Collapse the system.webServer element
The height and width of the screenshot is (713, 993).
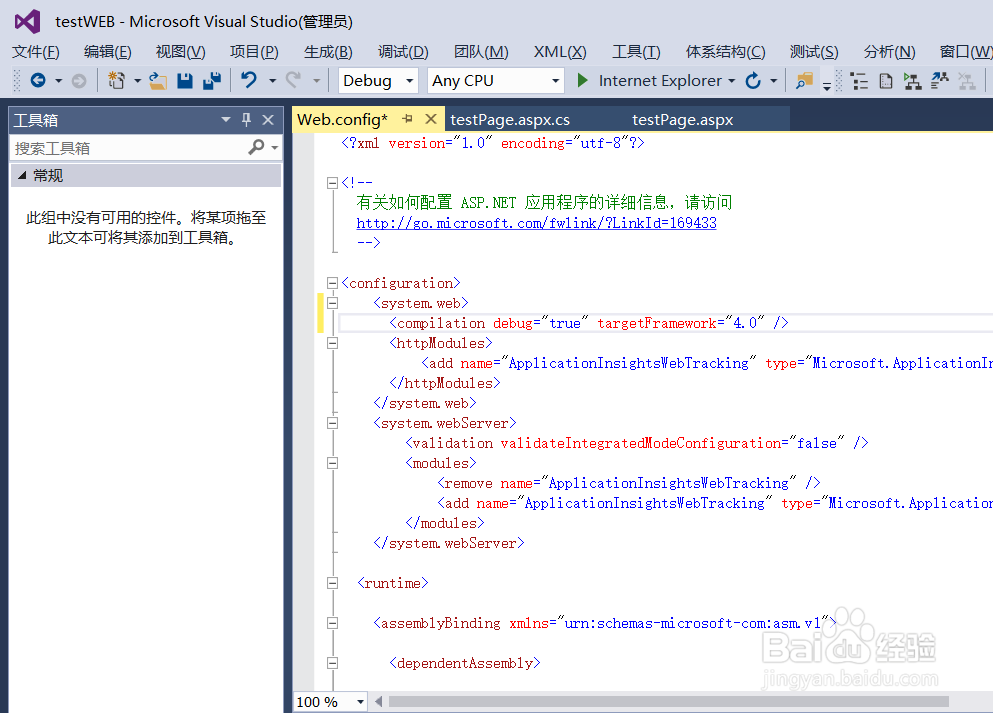click(332, 423)
